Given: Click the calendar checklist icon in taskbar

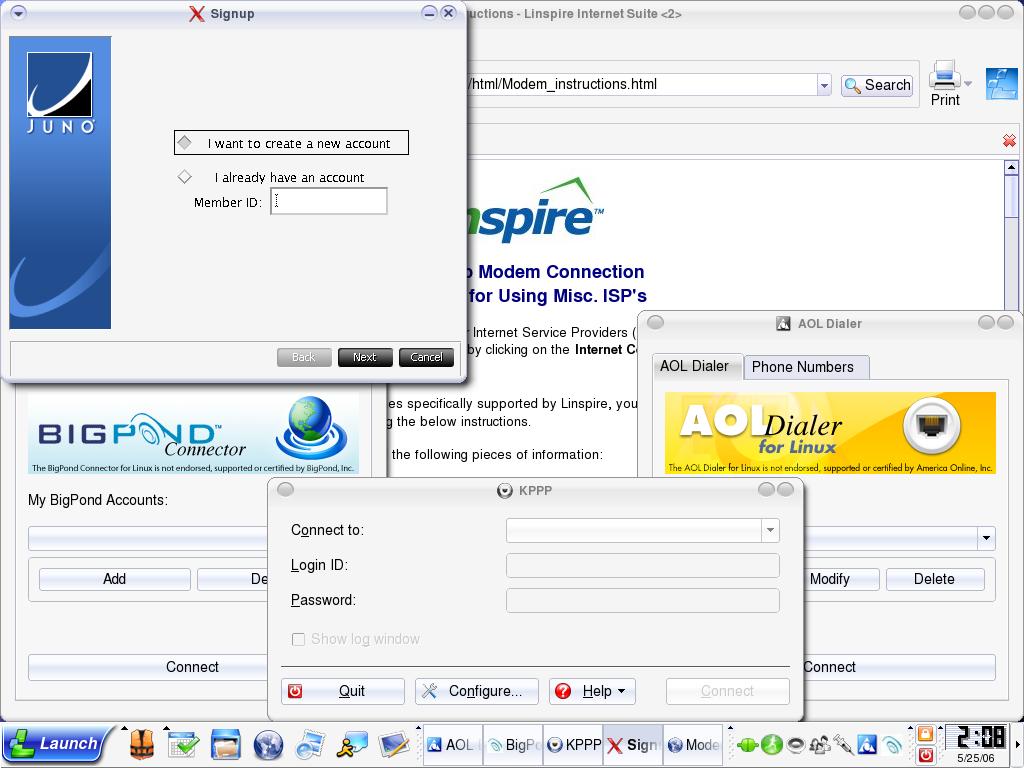Looking at the screenshot, I should (x=183, y=744).
